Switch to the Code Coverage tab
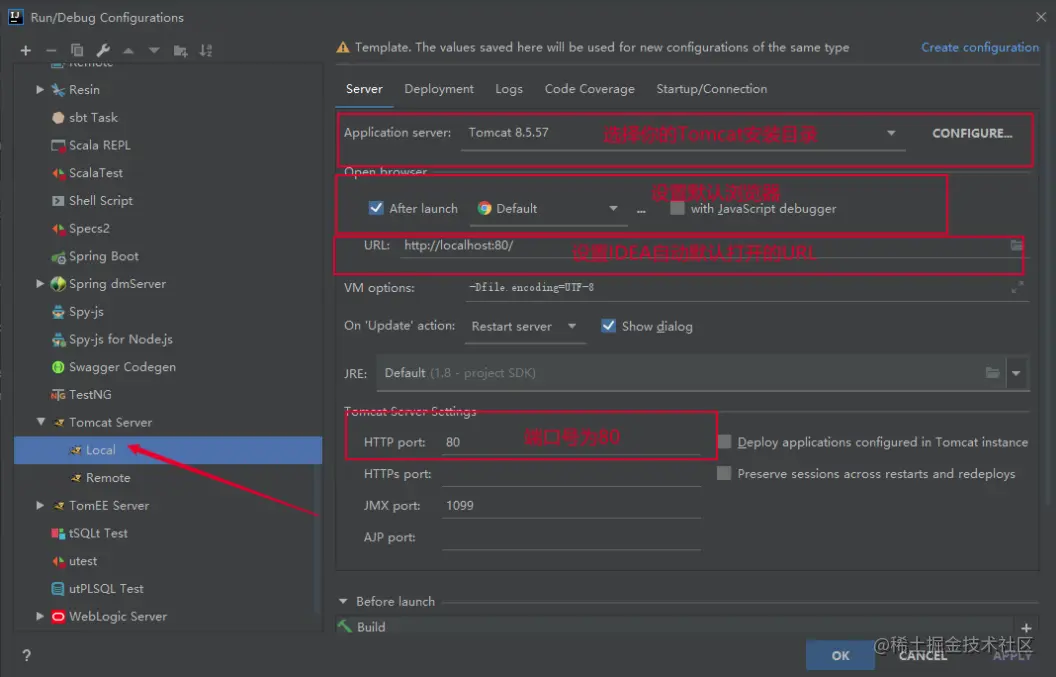This screenshot has width=1056, height=677. (589, 89)
